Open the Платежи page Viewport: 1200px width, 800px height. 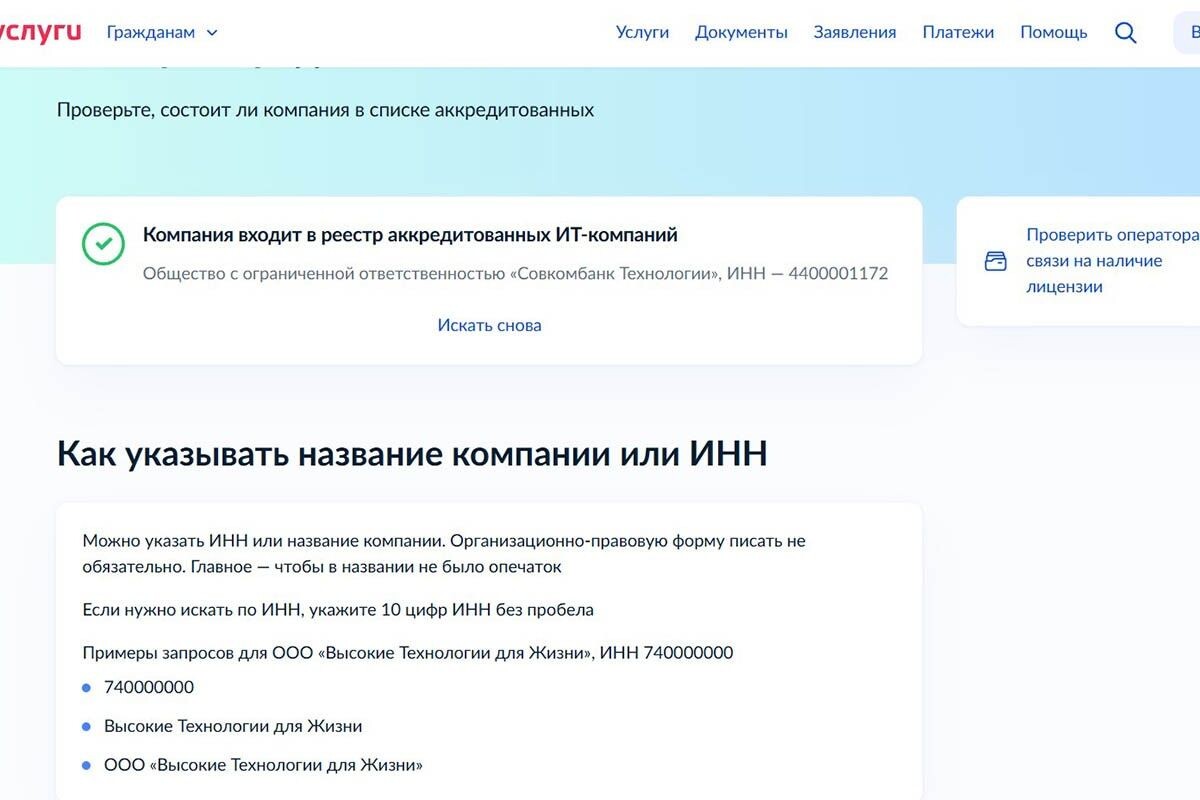(x=958, y=31)
